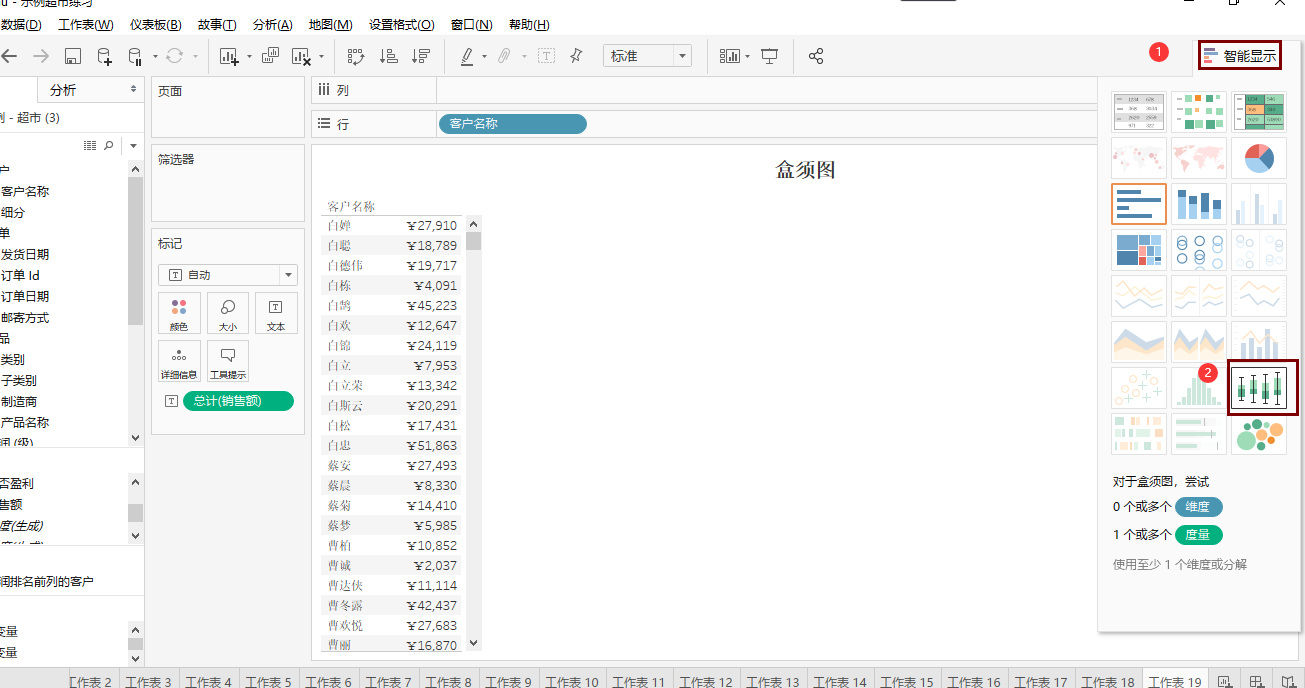Click the vertical scrollbar of the customer table

[x=474, y=434]
